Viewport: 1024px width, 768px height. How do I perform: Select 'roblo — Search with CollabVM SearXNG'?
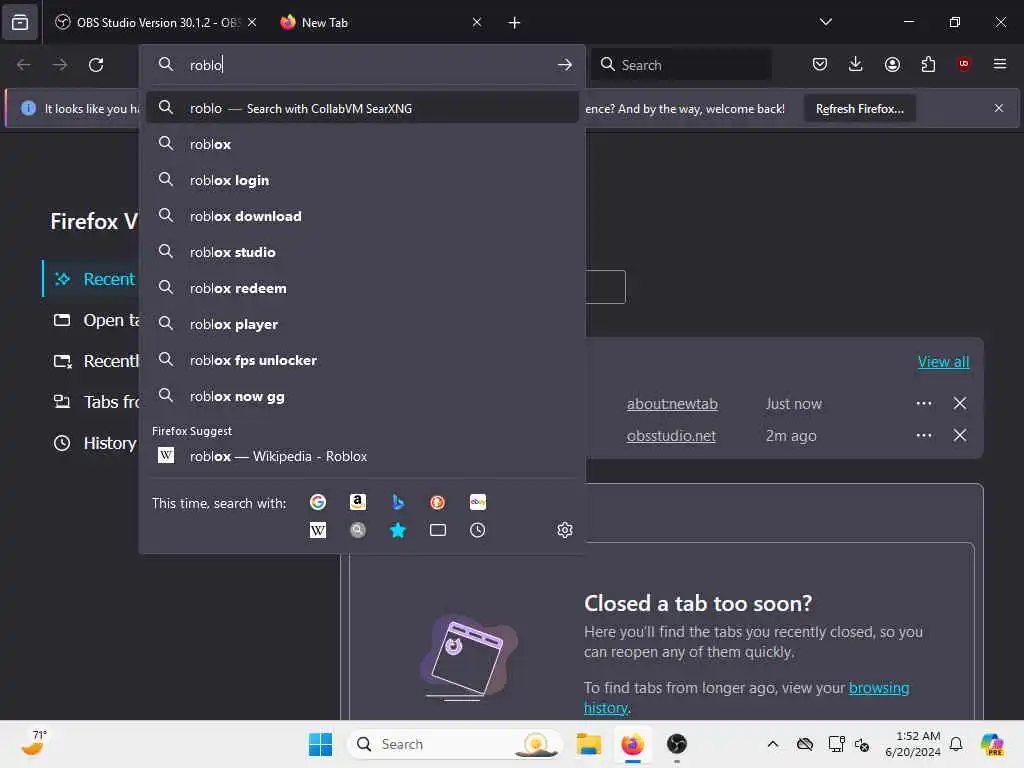tap(362, 108)
